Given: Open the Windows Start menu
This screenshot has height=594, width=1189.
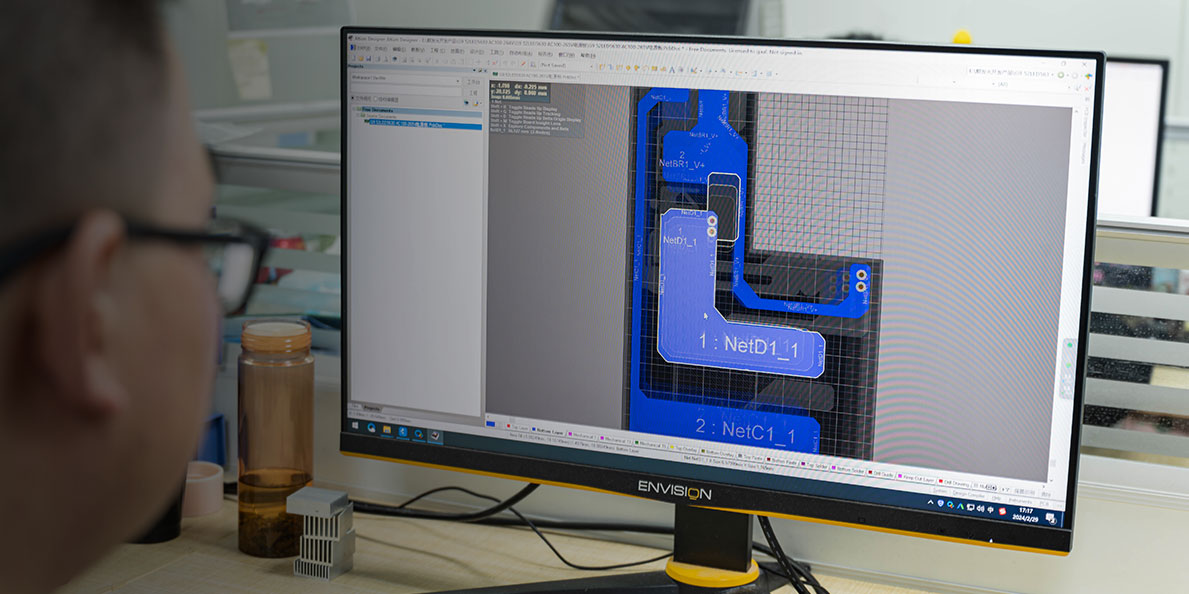Looking at the screenshot, I should (354, 426).
